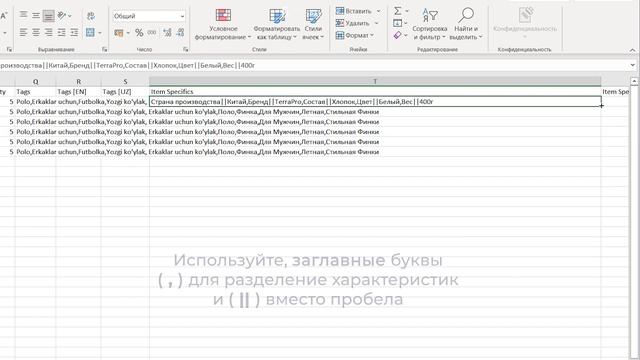The height and width of the screenshot is (360, 640).
Task: Click disabled Конфиденциальность button
Action: coord(525,22)
